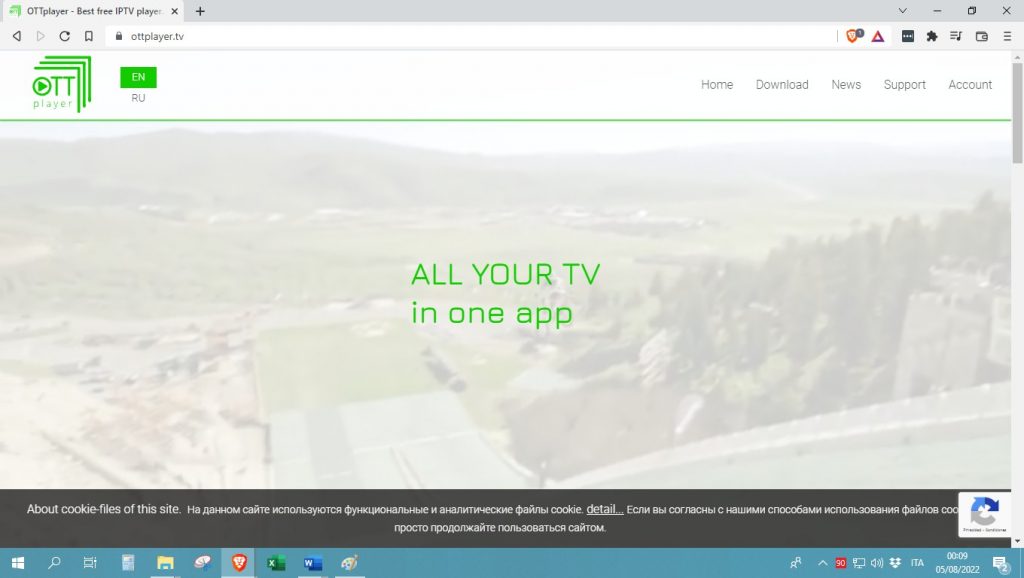
Task: Go to the Account page
Action: click(x=969, y=85)
